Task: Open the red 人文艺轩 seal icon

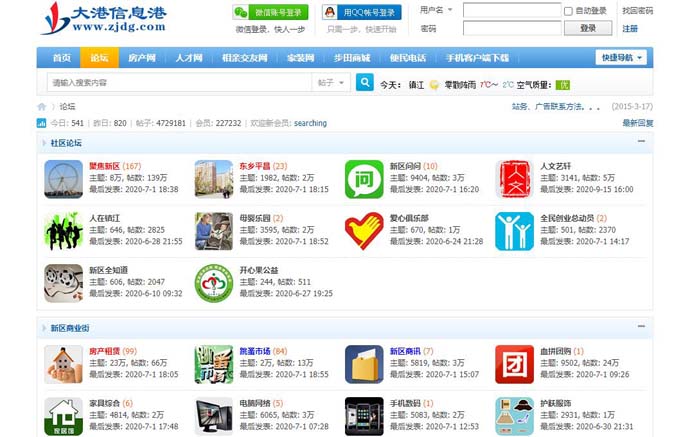Action: [x=514, y=179]
